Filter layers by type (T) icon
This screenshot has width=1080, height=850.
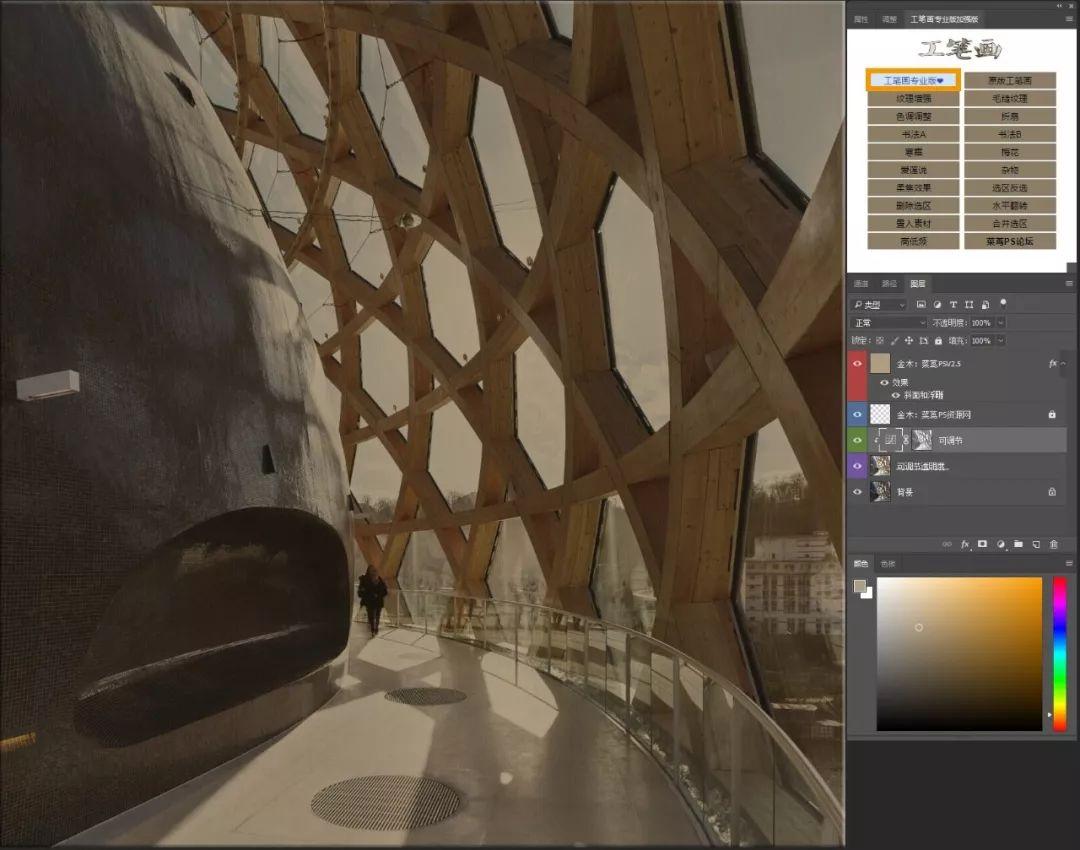click(953, 304)
